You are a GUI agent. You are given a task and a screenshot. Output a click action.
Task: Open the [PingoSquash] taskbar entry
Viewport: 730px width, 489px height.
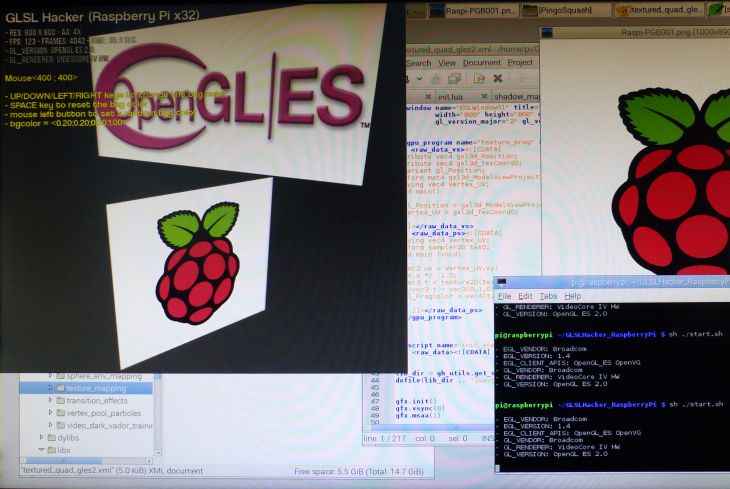pos(565,10)
